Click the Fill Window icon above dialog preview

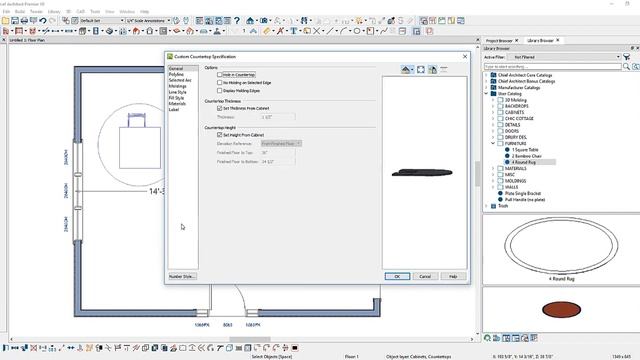click(x=420, y=70)
